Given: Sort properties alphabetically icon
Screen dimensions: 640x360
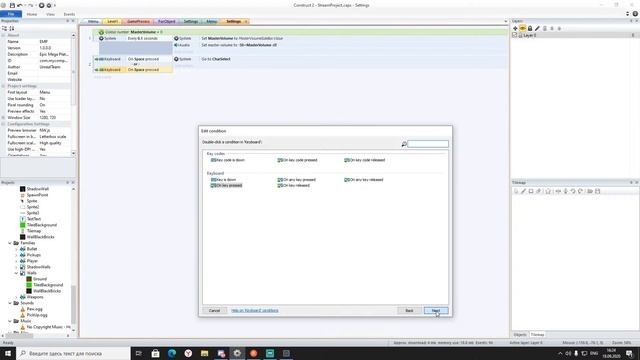Looking at the screenshot, I should [12, 29].
